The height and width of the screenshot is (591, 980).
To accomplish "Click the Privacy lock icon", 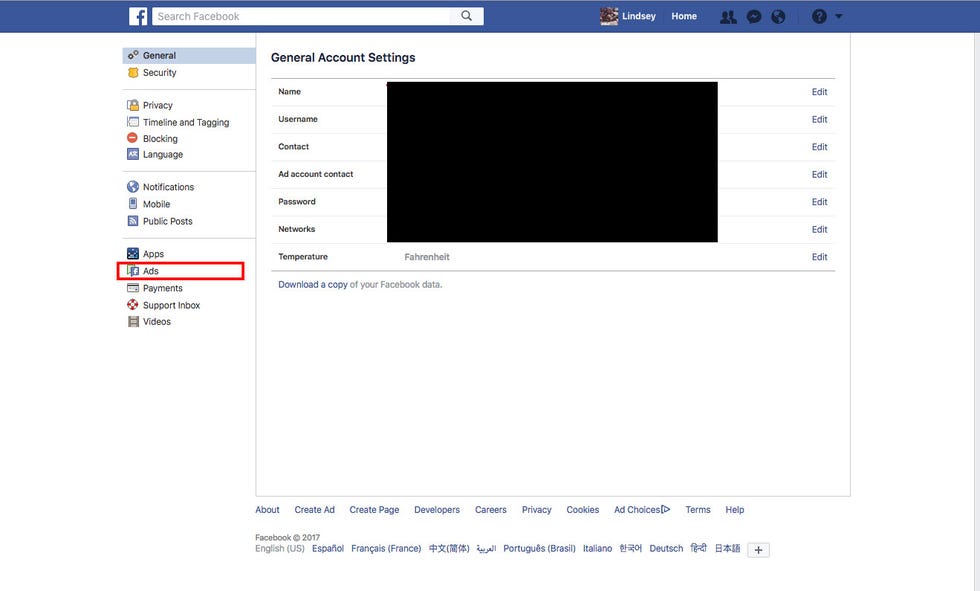I will 132,105.
